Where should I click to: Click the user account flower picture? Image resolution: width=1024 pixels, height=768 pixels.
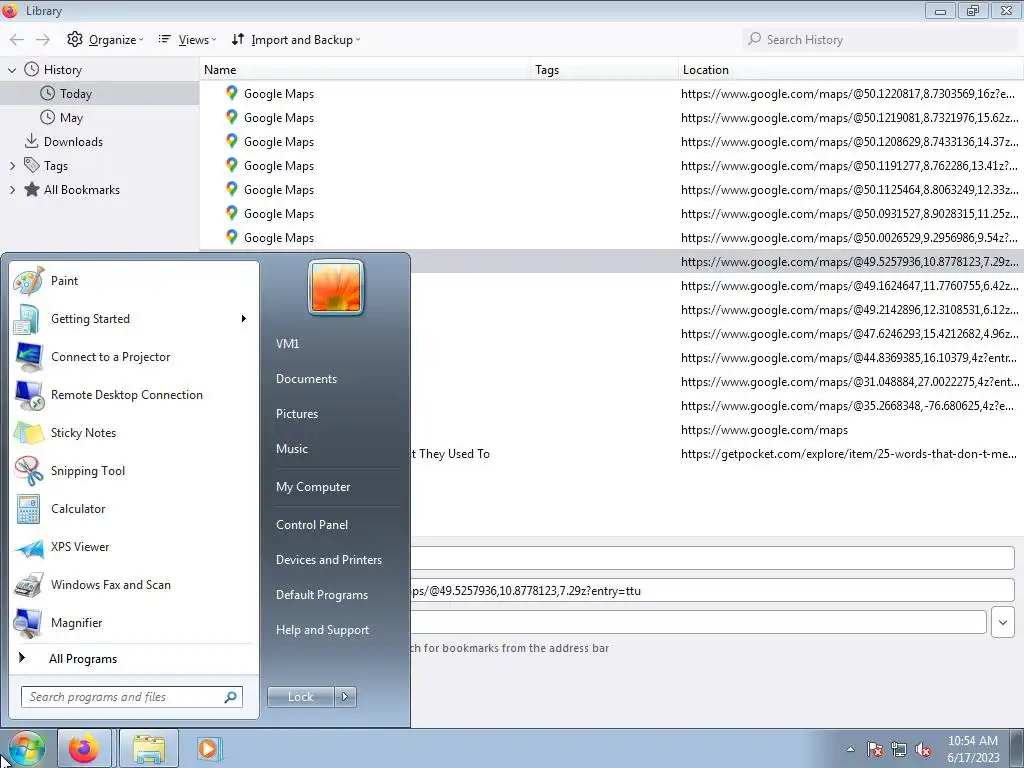coord(336,287)
